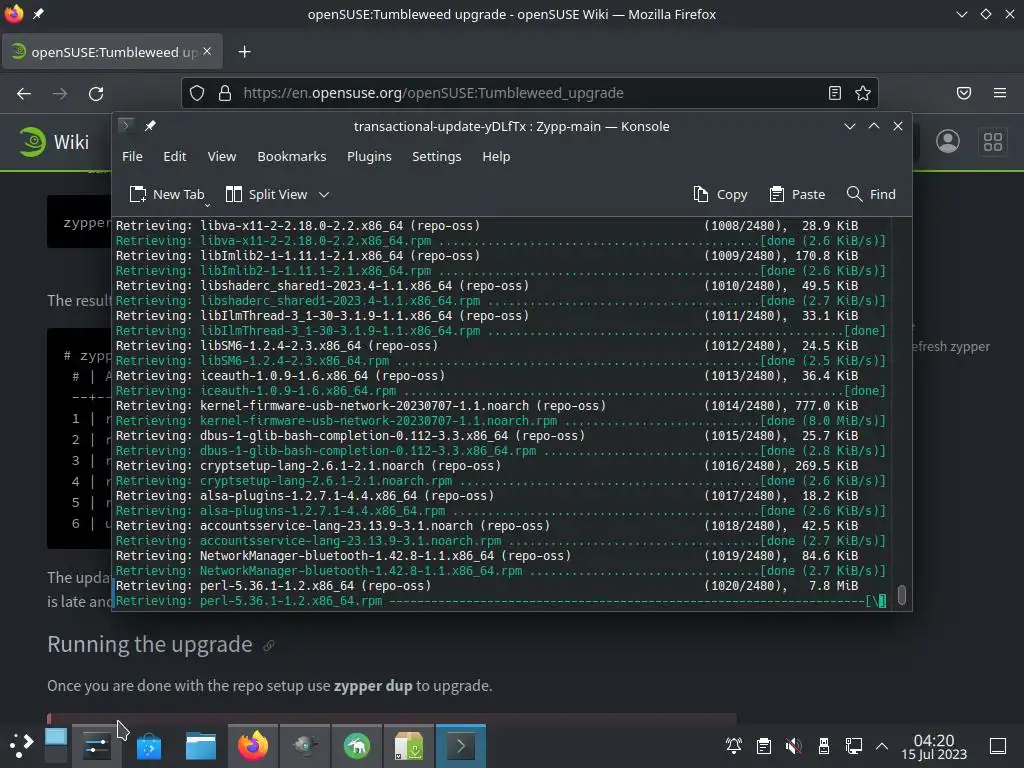This screenshot has width=1024, height=768.
Task: Toggle Firefox reader view icon
Action: click(x=835, y=93)
